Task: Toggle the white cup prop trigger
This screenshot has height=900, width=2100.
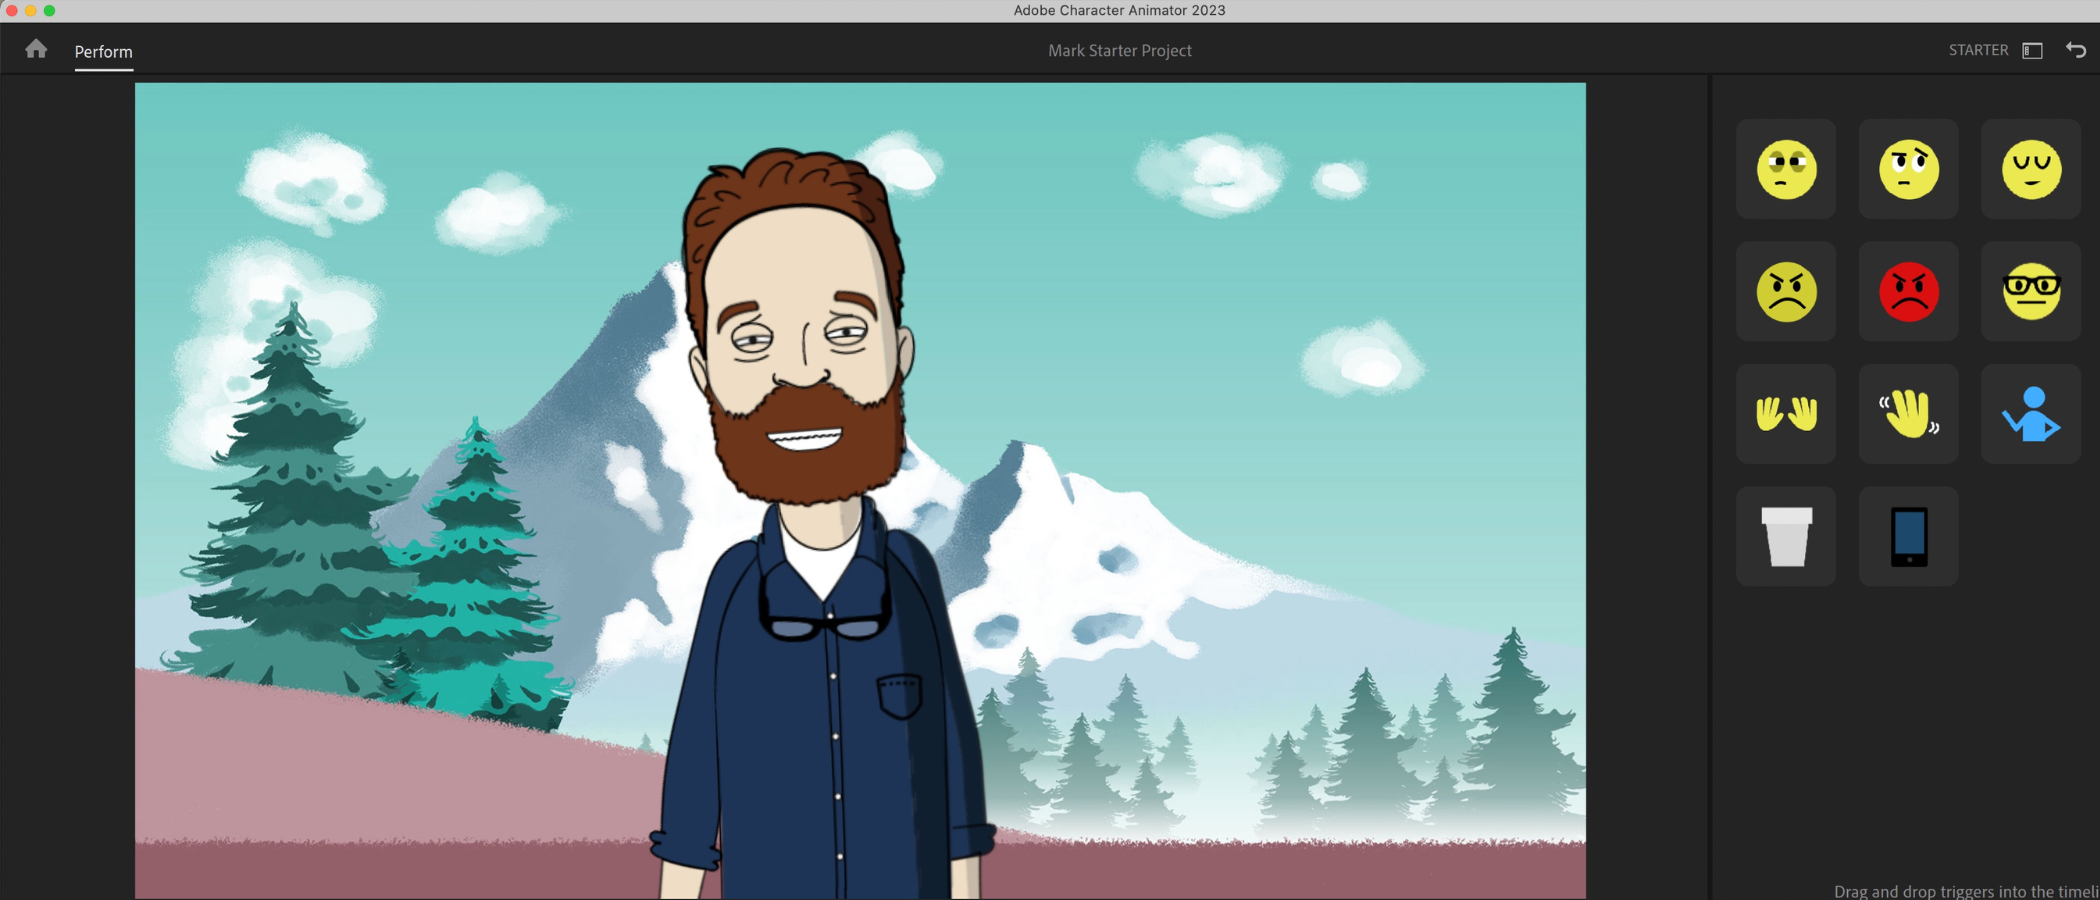Action: click(x=1786, y=537)
